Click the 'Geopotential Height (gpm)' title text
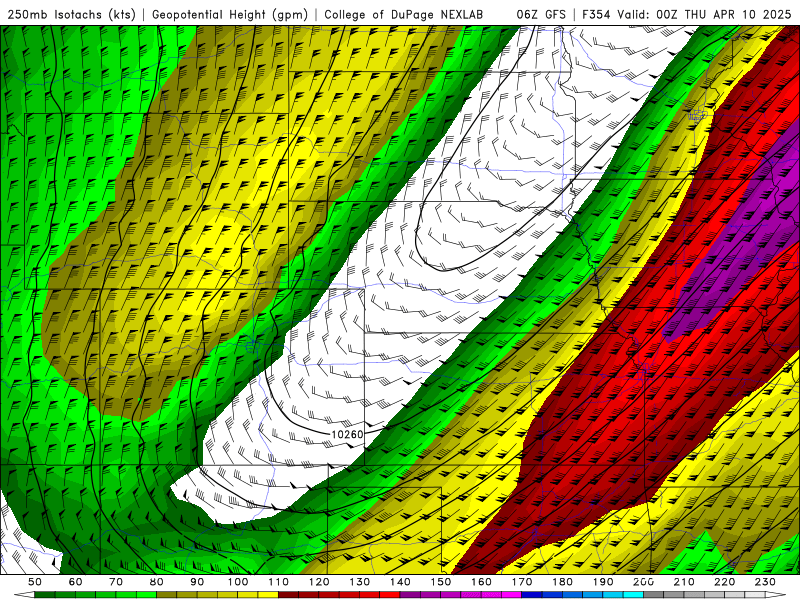Viewport: 800px width, 600px height. pyautogui.click(x=230, y=14)
